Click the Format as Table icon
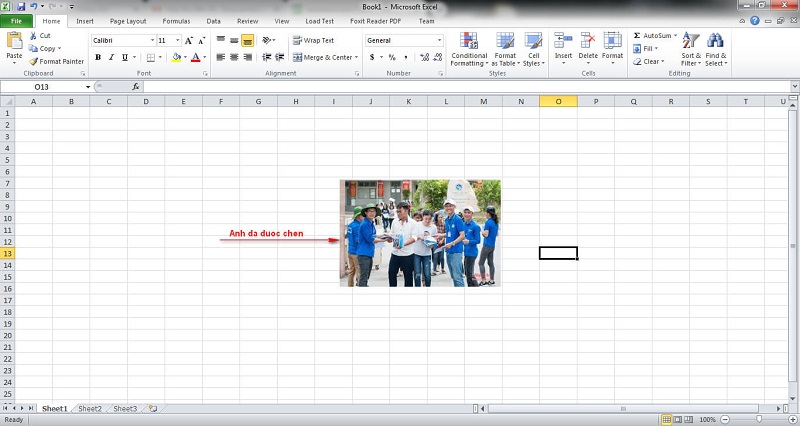Viewport: 800px width, 426px height. (505, 48)
